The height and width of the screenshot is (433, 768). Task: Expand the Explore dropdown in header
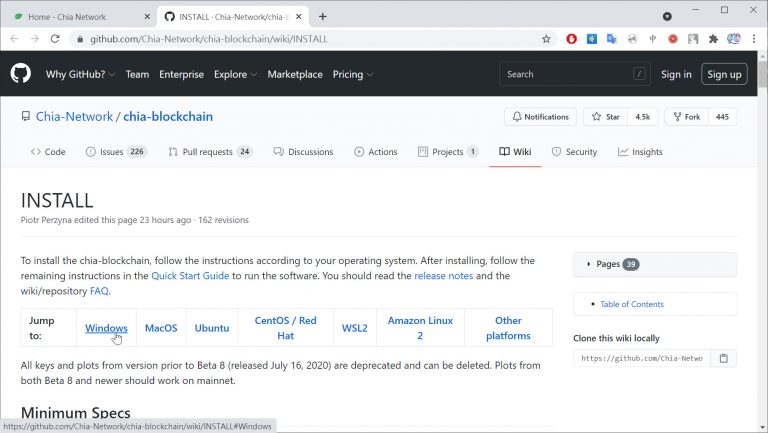[x=235, y=74]
